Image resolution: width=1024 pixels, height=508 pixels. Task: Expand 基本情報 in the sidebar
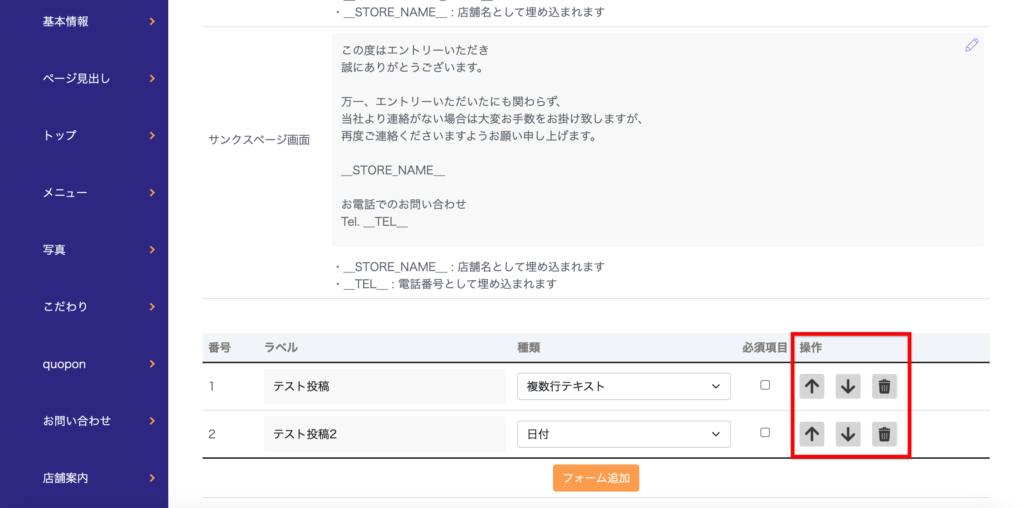point(83,21)
